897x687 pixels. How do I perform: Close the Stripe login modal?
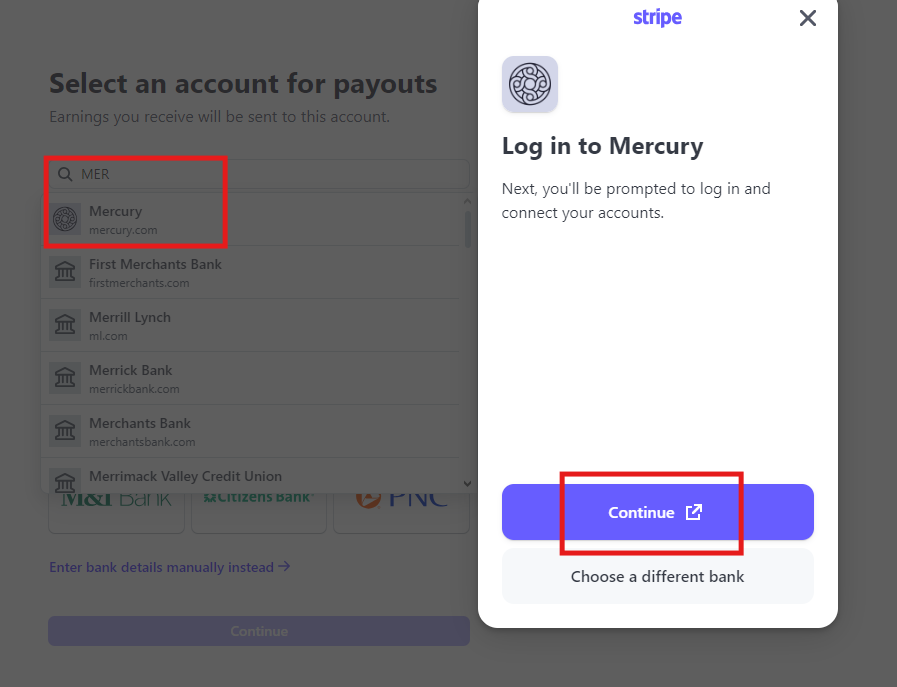pos(808,18)
